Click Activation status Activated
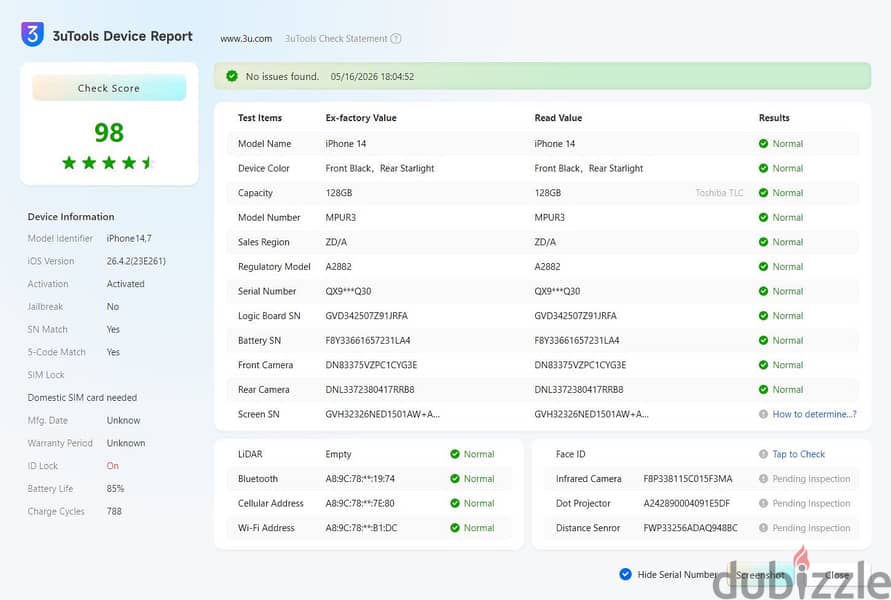The width and height of the screenshot is (891, 600). click(x=126, y=284)
